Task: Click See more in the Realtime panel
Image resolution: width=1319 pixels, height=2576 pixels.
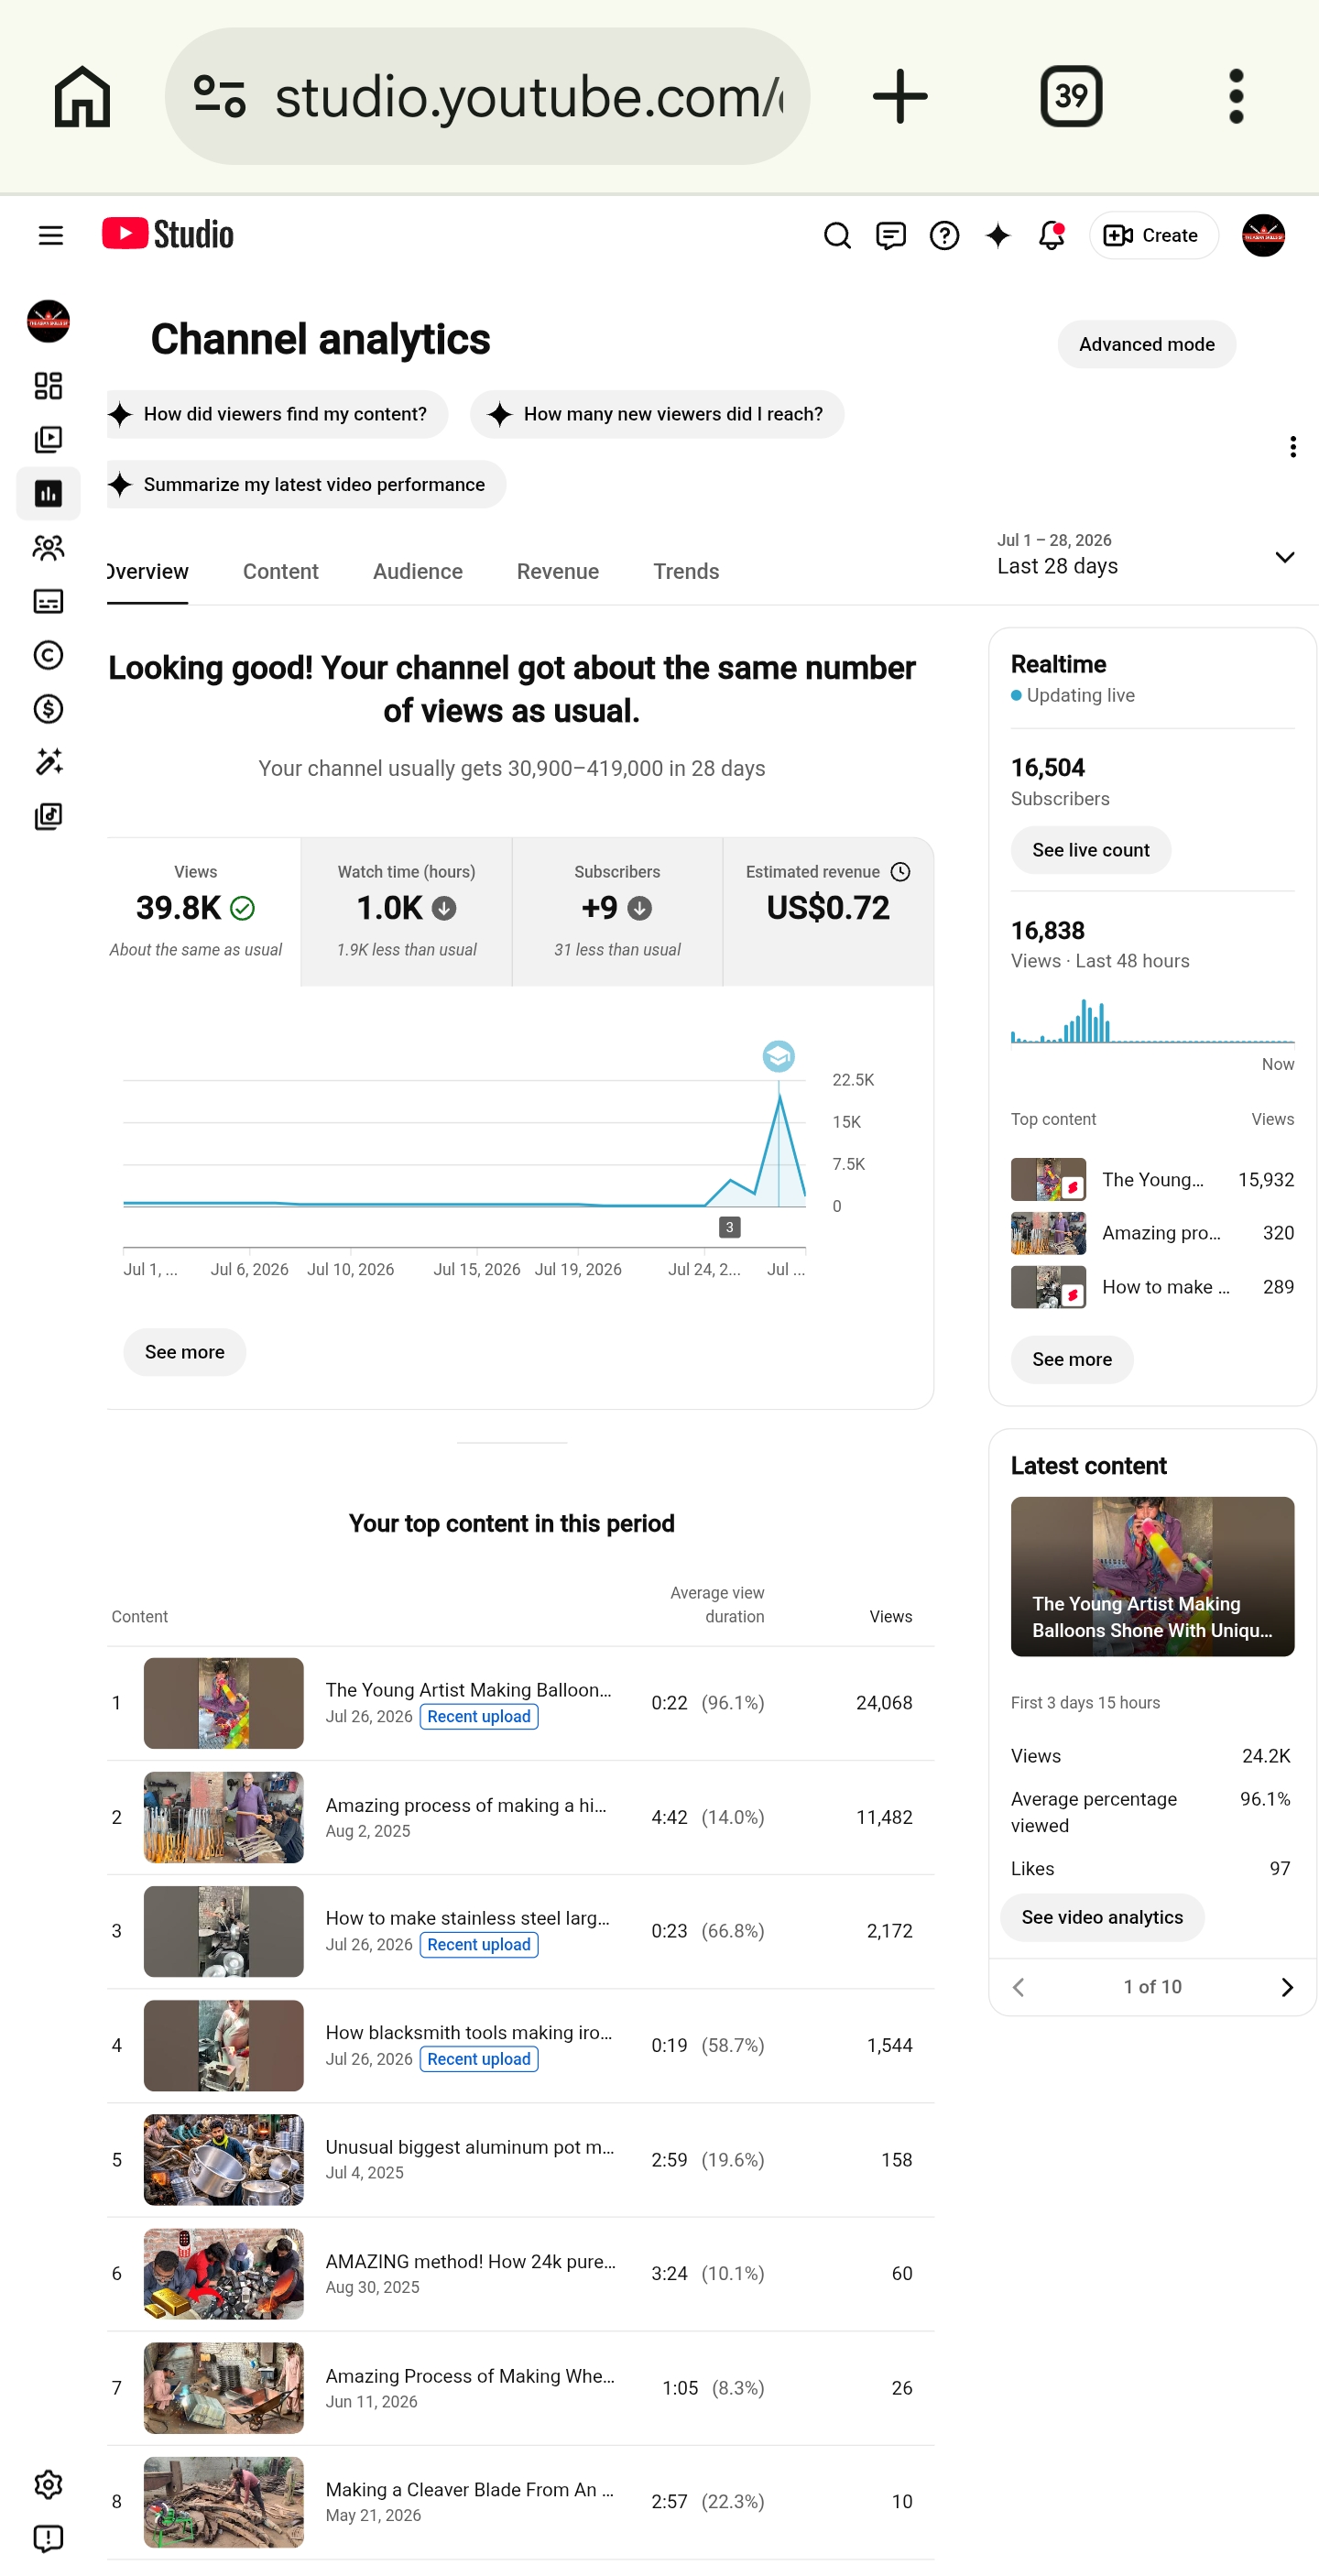Action: point(1071,1360)
